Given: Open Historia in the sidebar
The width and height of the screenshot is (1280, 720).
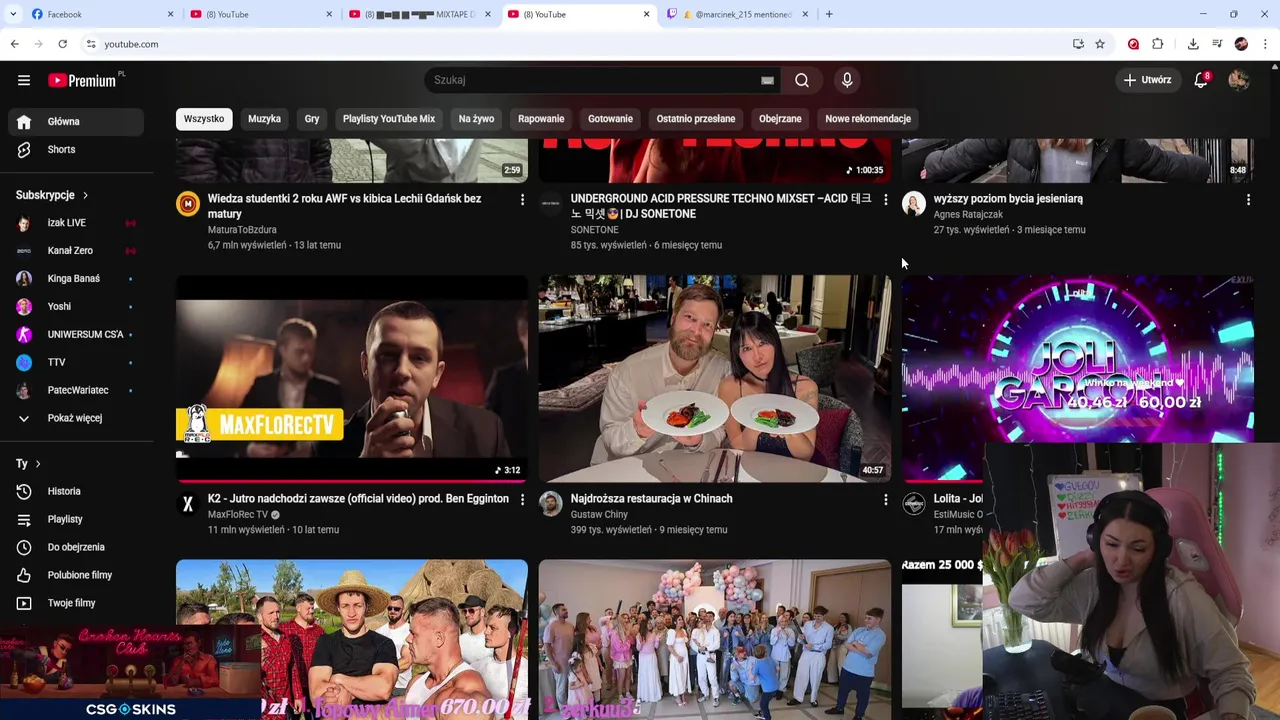Looking at the screenshot, I should 76,491.
